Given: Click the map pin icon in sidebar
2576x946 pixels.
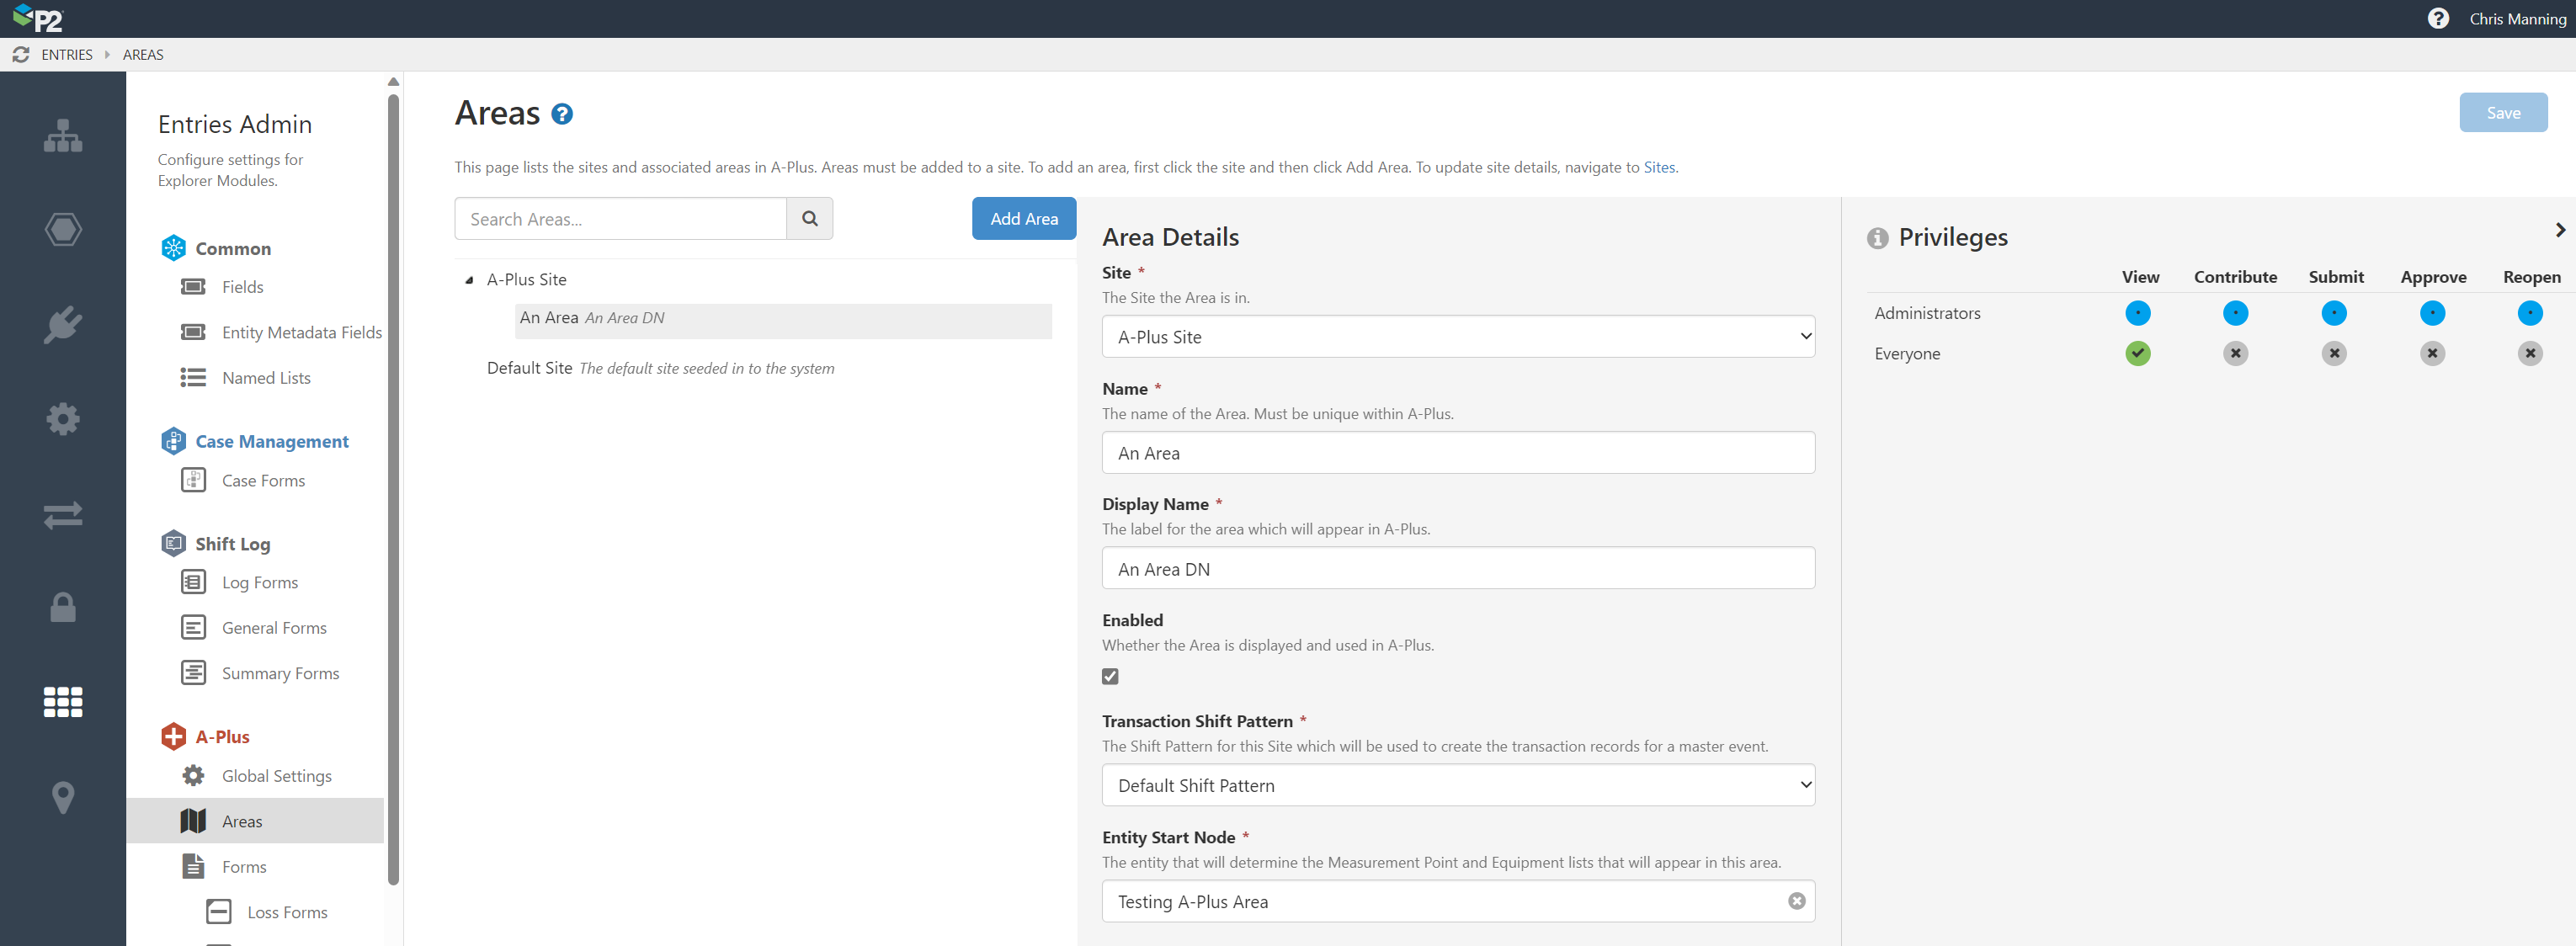Looking at the screenshot, I should pos(63,797).
